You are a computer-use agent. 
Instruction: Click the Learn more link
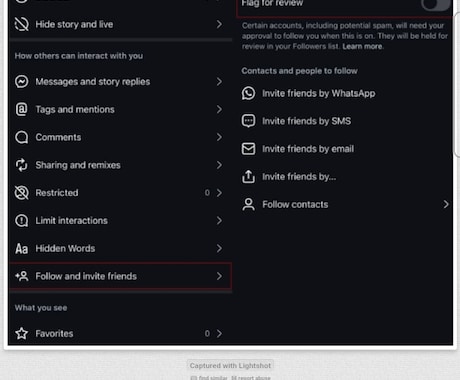click(x=362, y=46)
